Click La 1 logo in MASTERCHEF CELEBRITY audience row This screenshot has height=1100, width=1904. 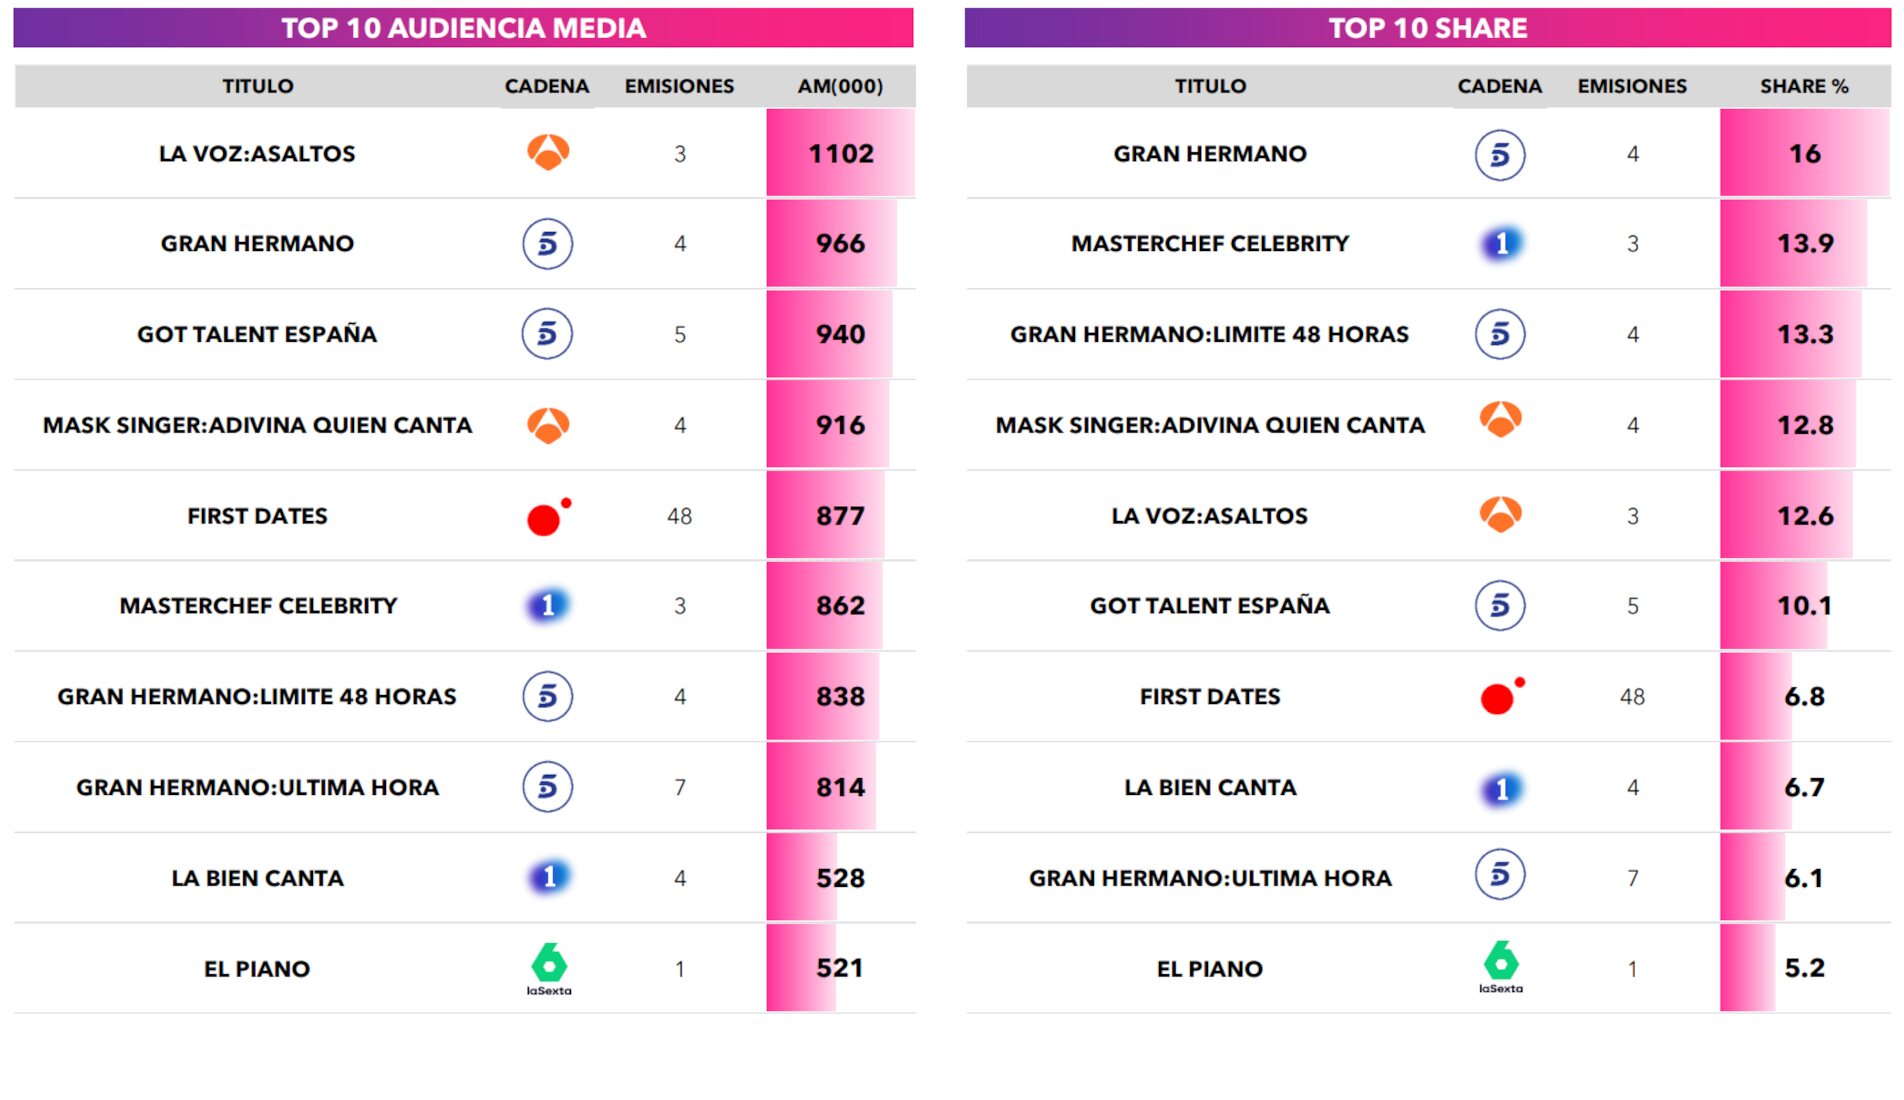point(547,606)
